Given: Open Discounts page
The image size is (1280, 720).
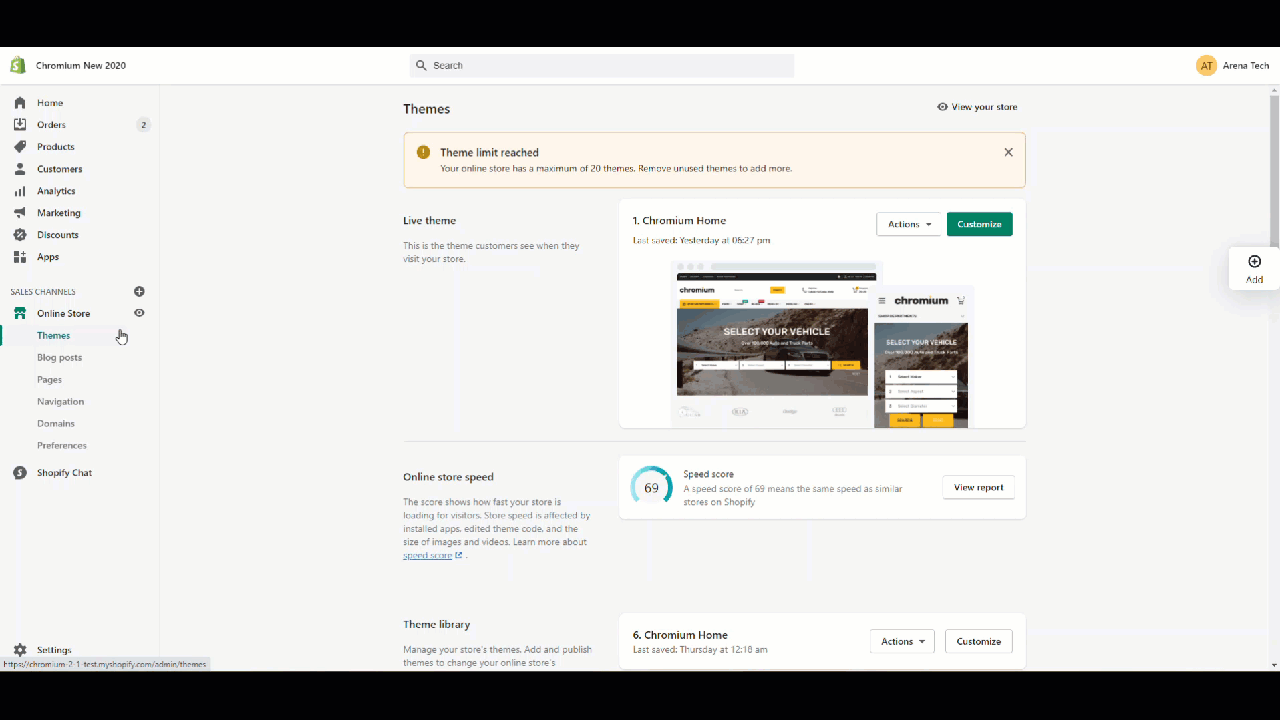Looking at the screenshot, I should coord(58,235).
